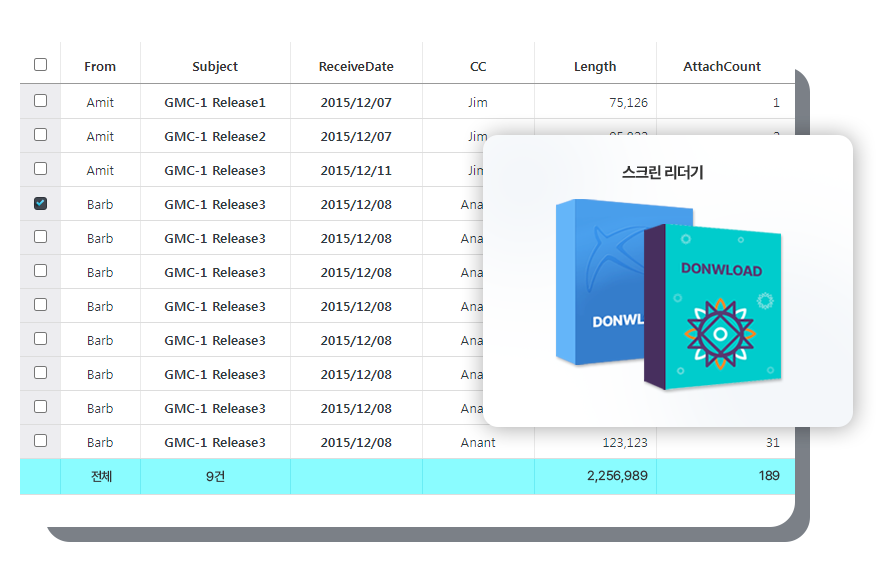Sort by the Length column header

pyautogui.click(x=595, y=67)
